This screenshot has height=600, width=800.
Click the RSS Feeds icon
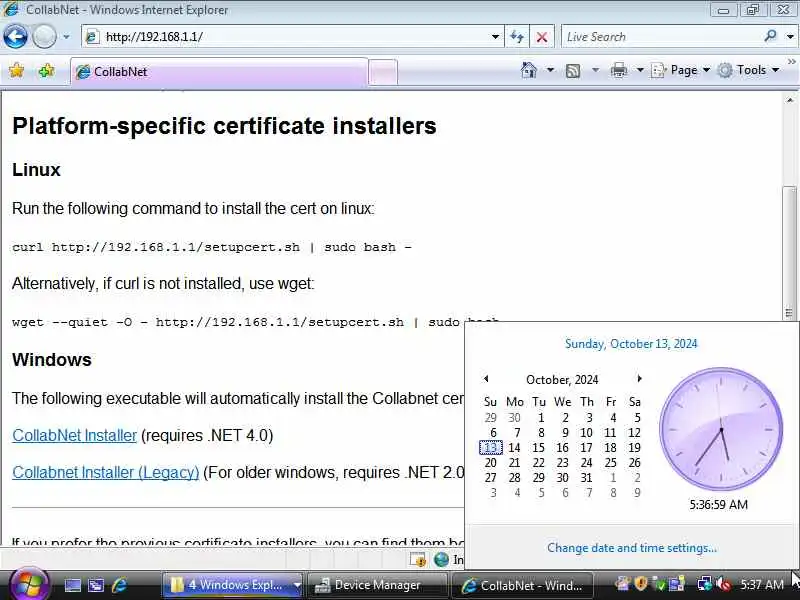tap(573, 71)
